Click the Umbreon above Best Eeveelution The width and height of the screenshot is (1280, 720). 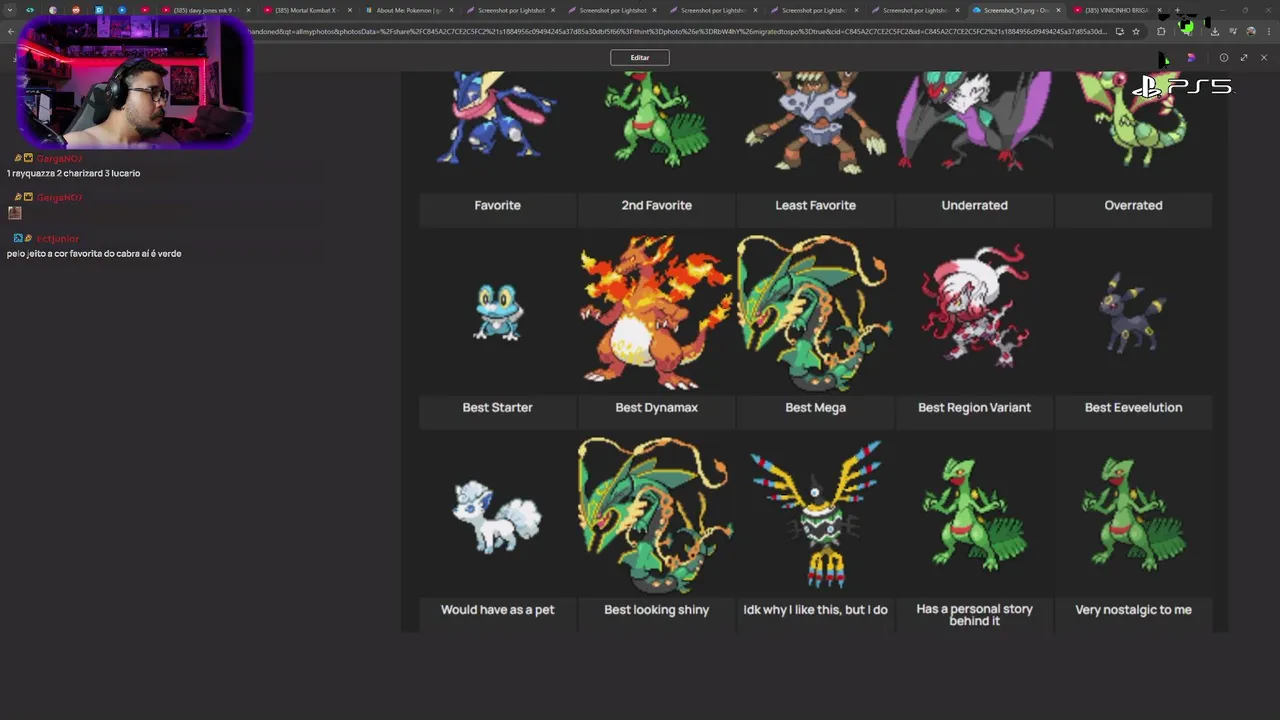(x=1133, y=312)
